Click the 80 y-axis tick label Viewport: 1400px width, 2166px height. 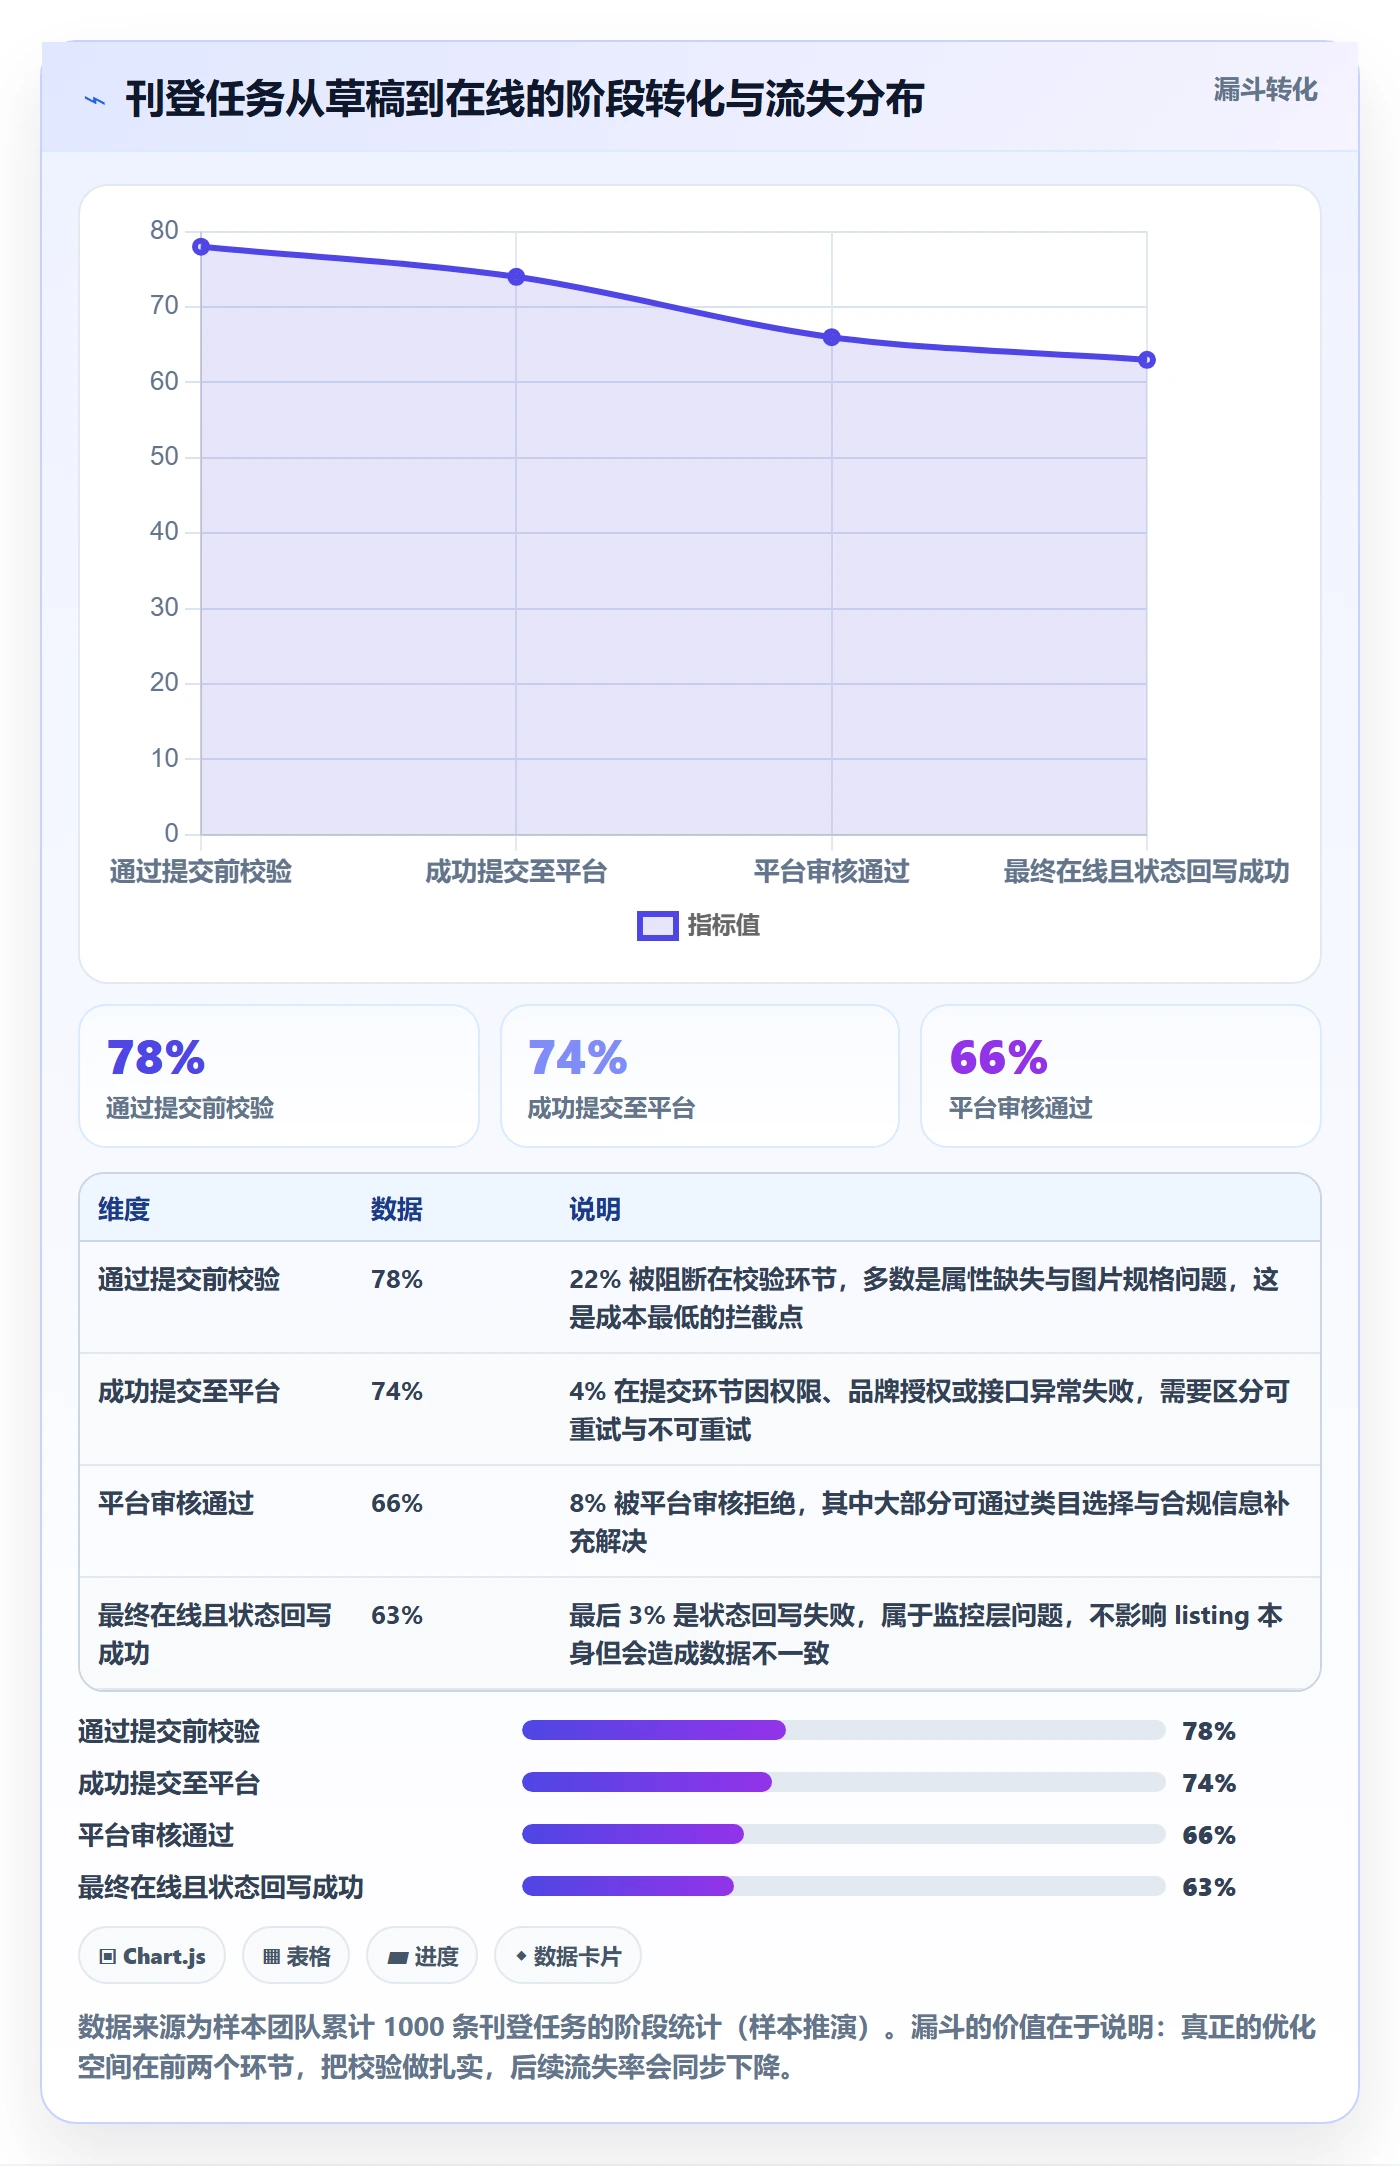pos(164,230)
